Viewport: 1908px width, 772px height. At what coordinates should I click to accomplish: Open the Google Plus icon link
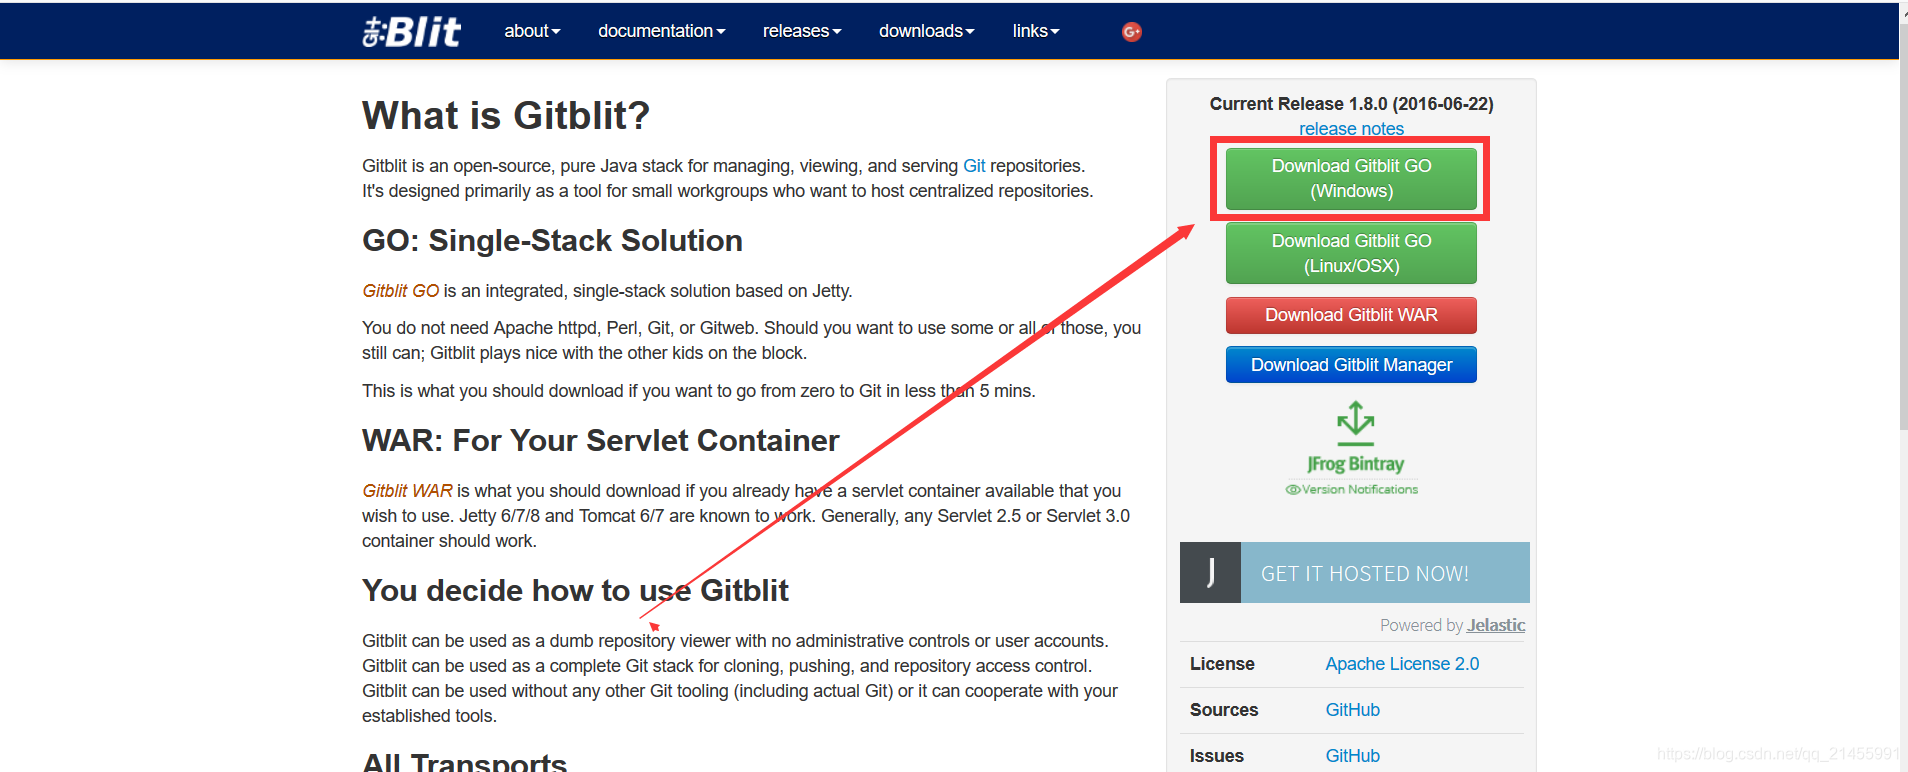click(1131, 31)
